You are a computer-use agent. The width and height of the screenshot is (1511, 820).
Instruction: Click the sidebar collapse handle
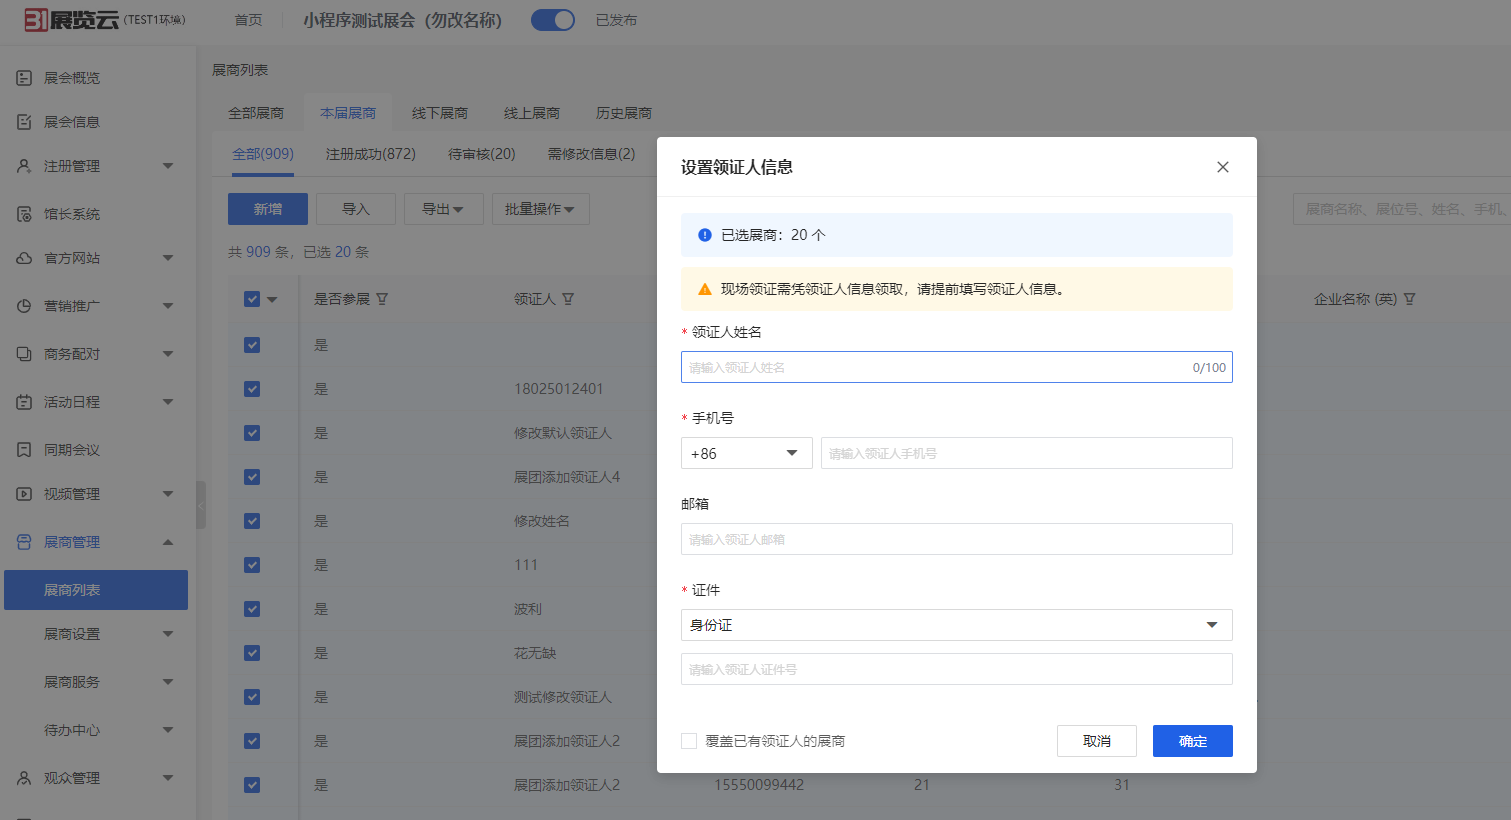click(x=201, y=505)
